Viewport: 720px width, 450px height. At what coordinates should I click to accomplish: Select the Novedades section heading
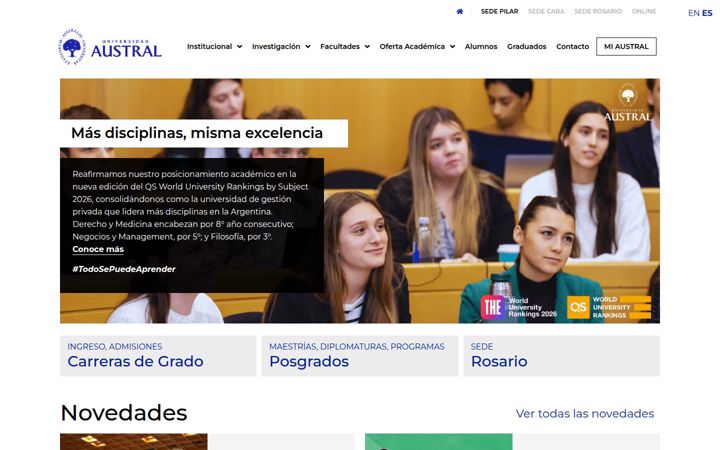pyautogui.click(x=124, y=413)
